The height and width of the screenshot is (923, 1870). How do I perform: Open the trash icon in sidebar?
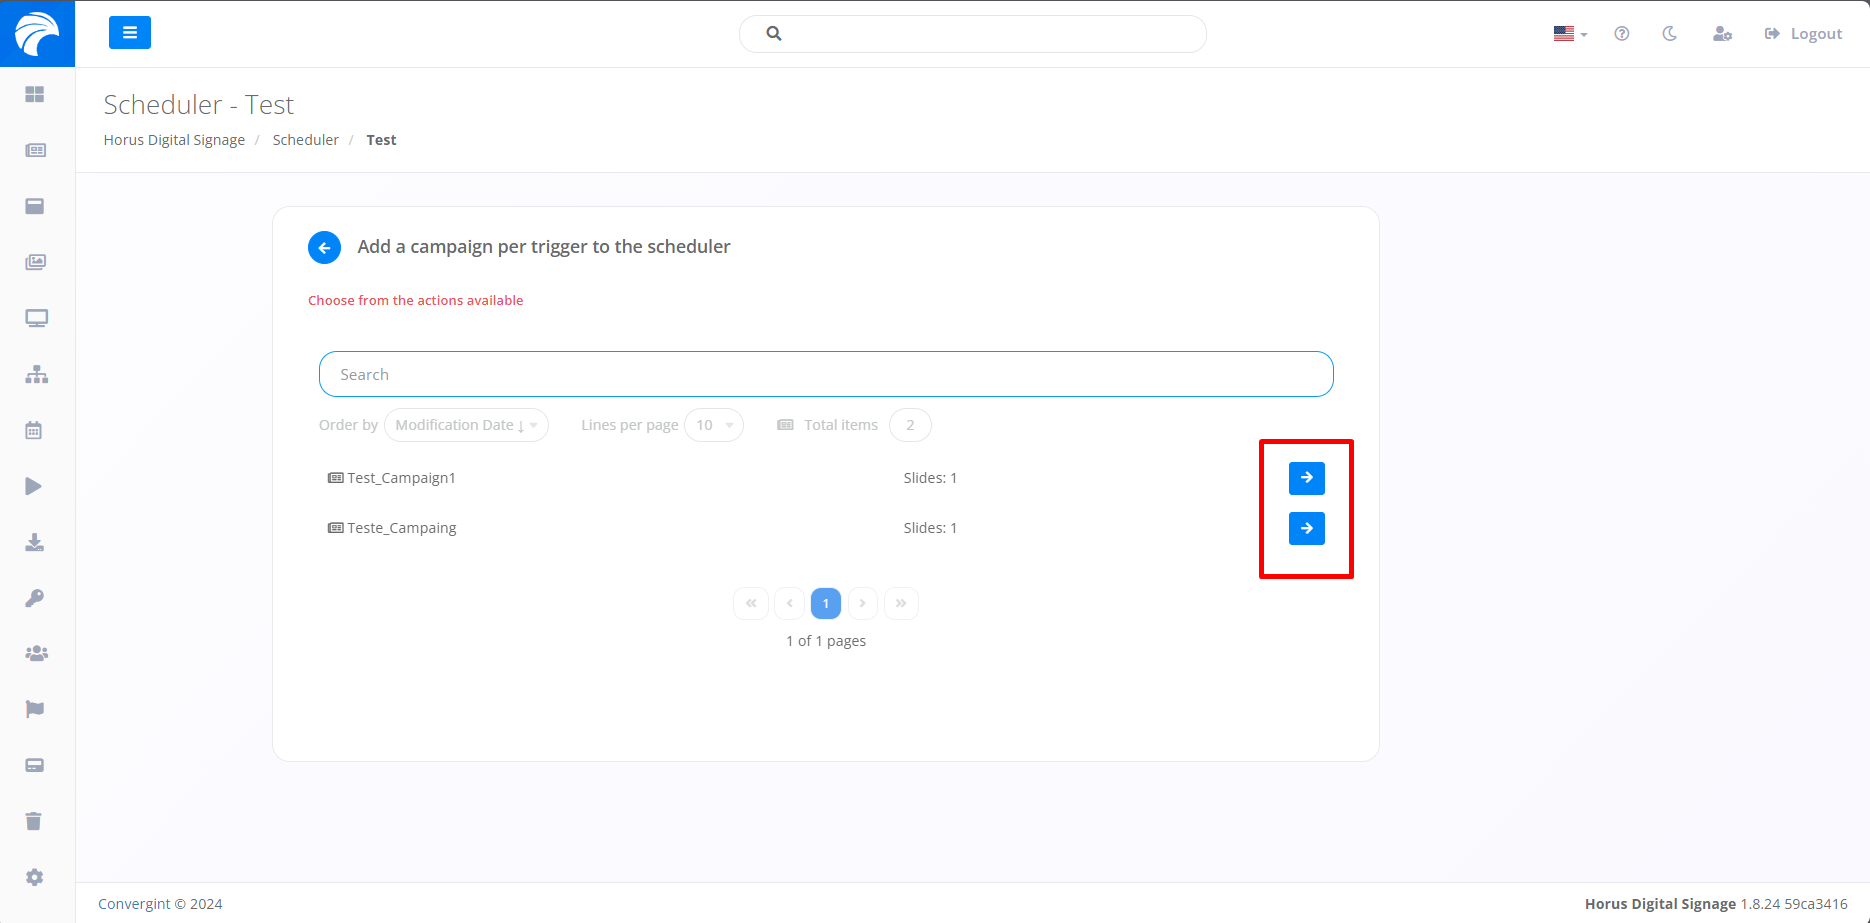pos(34,821)
